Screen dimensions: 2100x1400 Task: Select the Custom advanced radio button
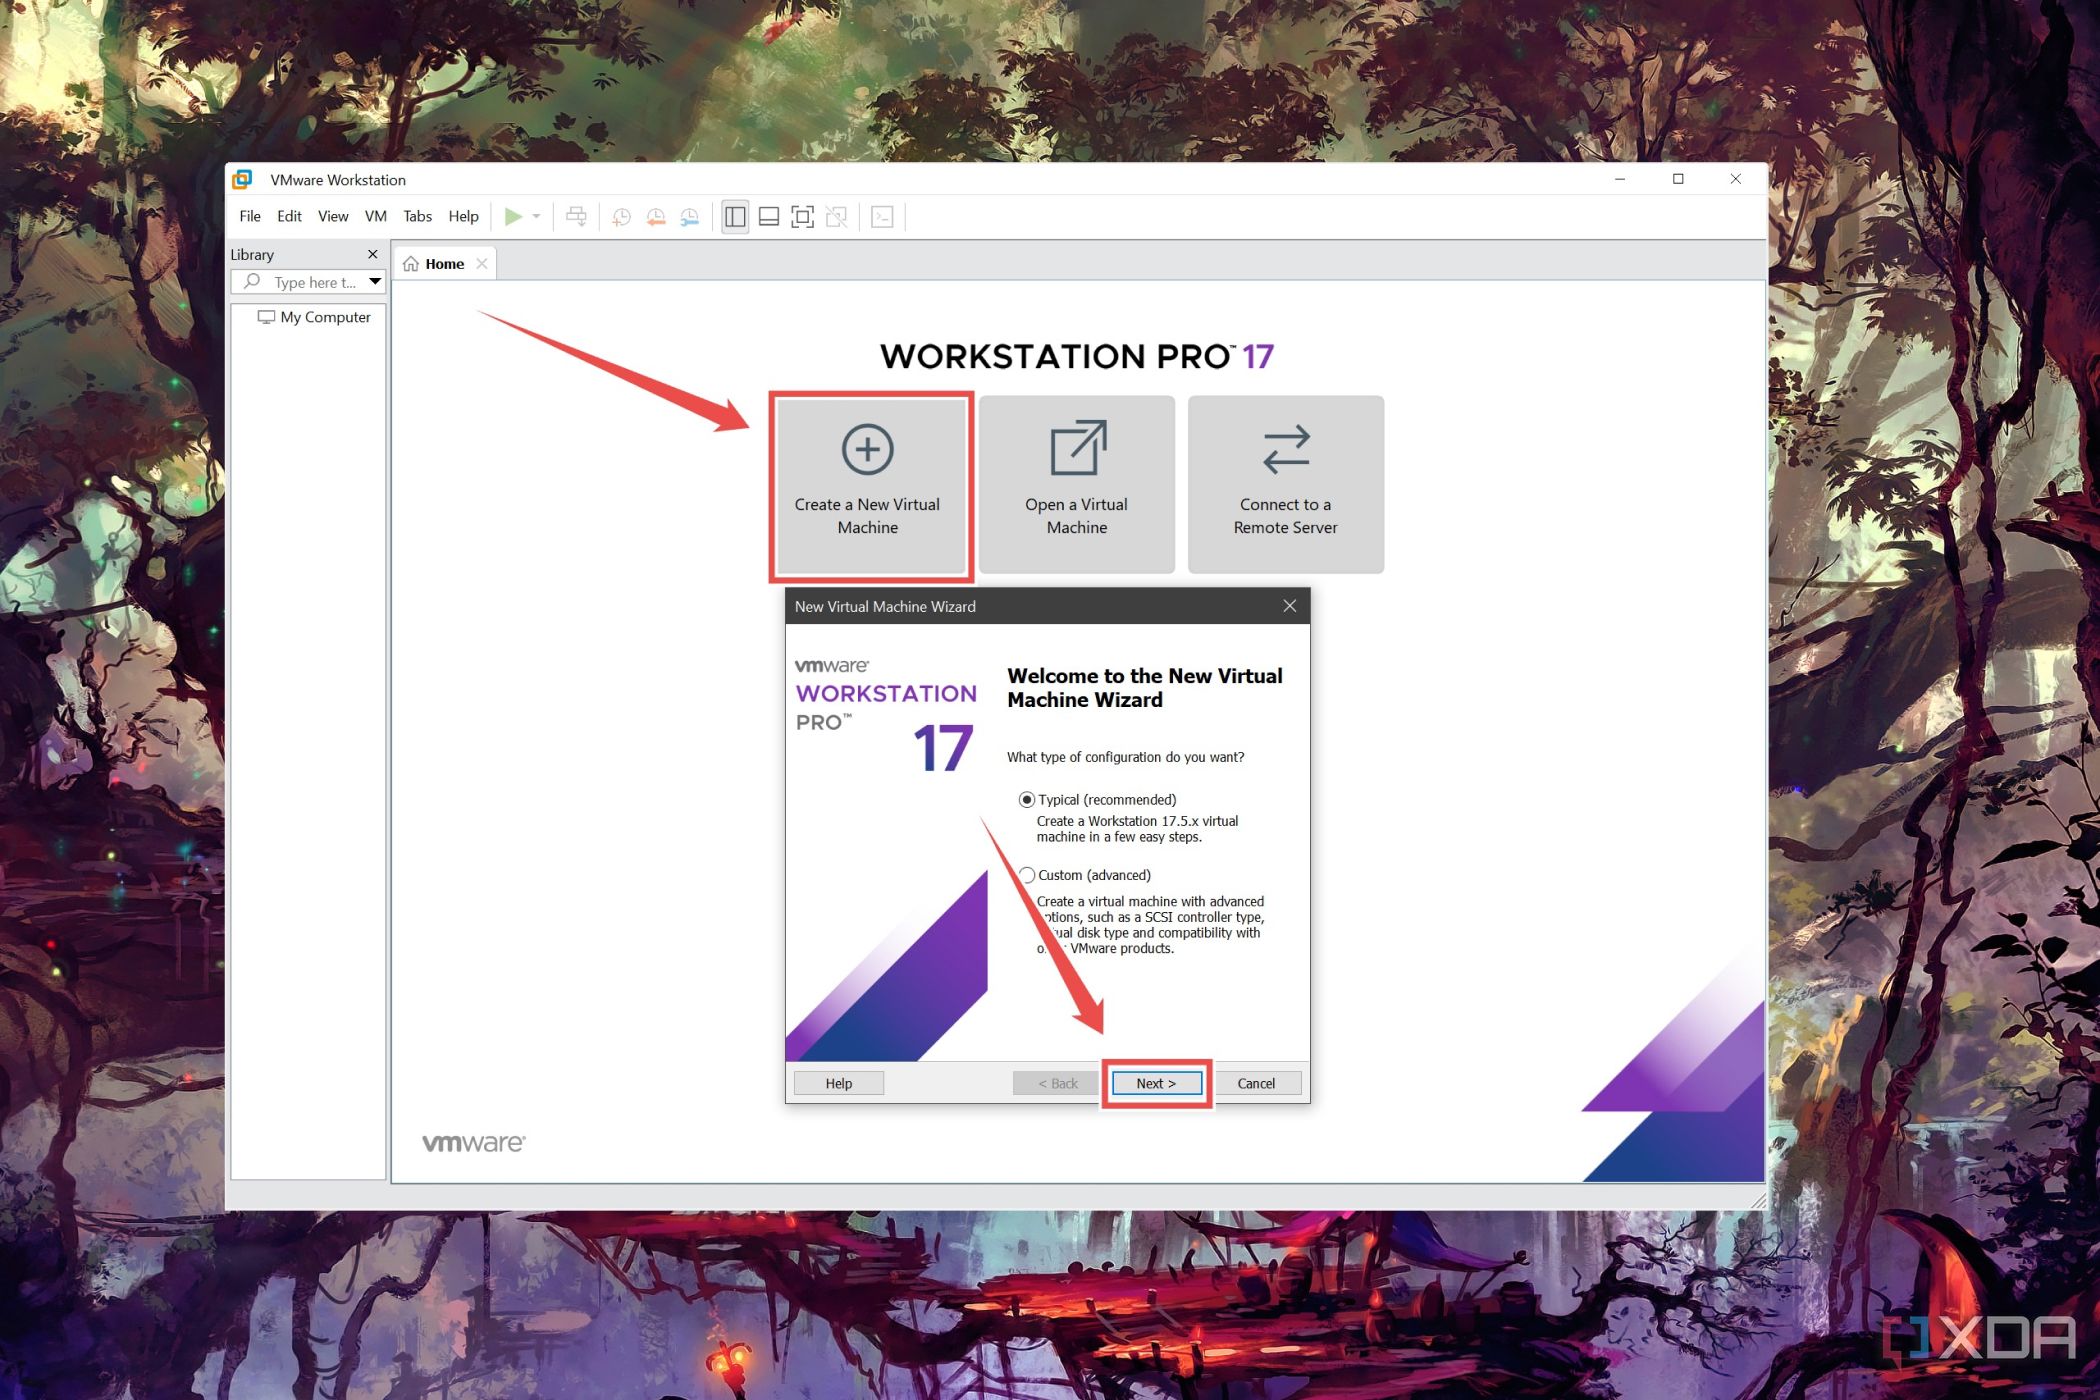(1028, 873)
